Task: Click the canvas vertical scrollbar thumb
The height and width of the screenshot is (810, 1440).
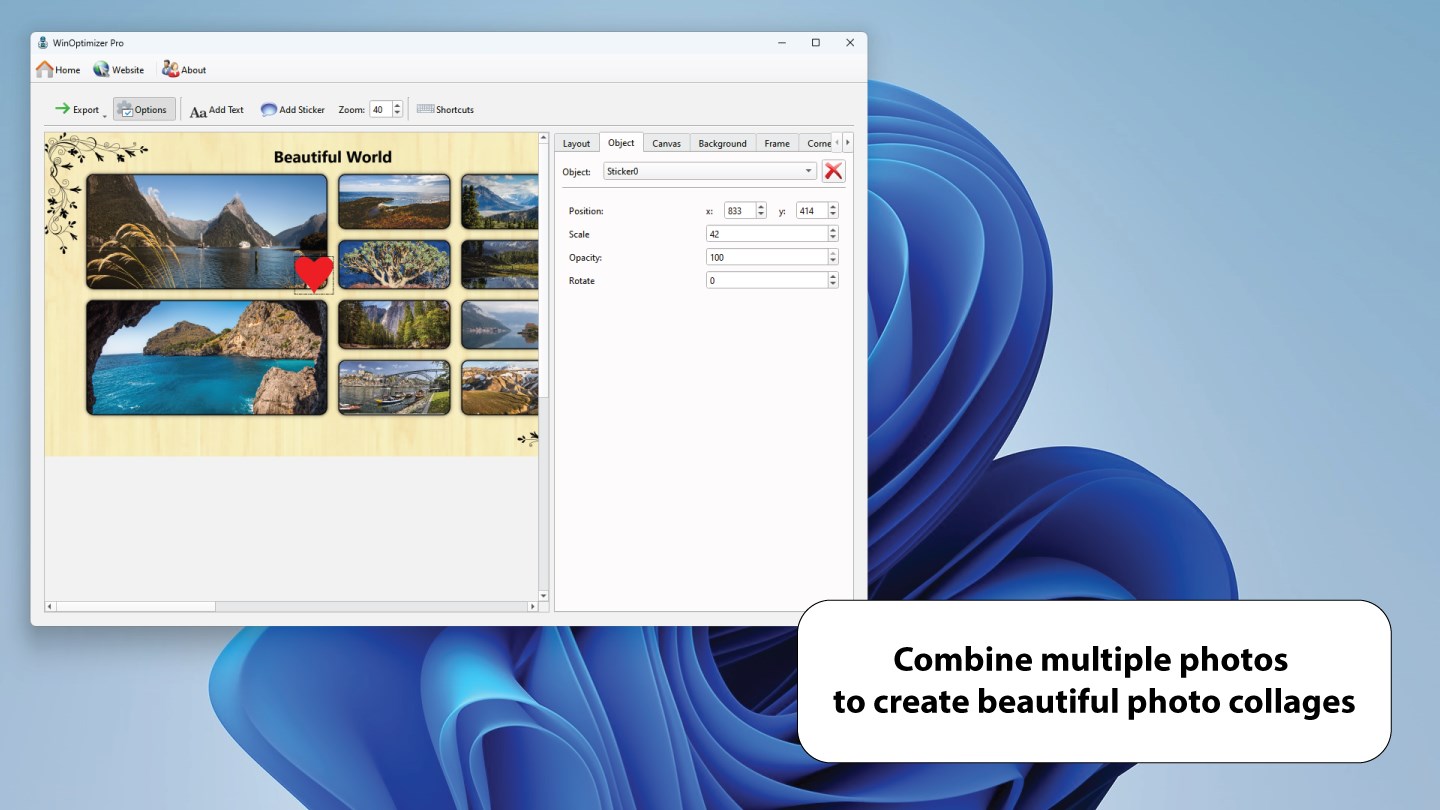Action: pos(544,270)
